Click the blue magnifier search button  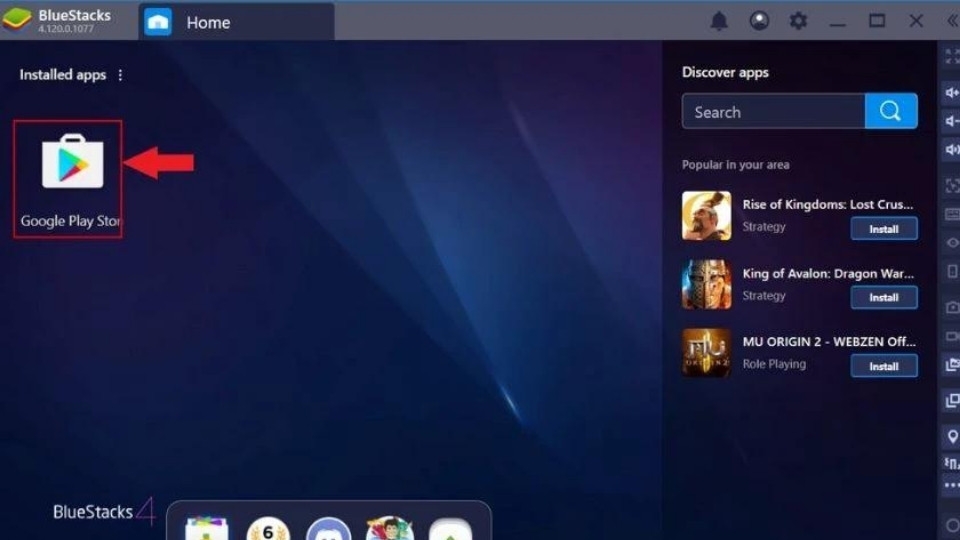tap(891, 111)
